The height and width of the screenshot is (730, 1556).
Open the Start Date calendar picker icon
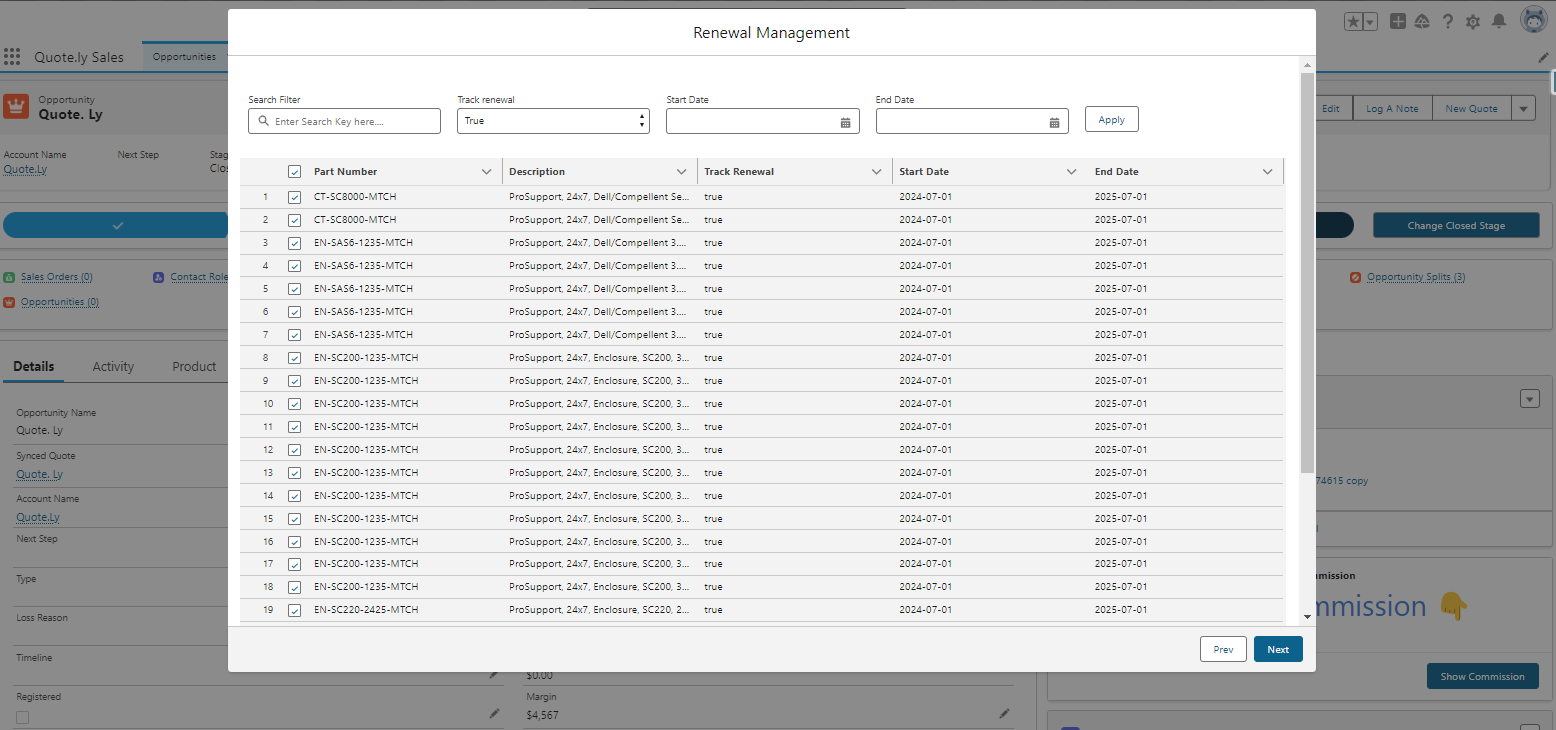point(845,122)
